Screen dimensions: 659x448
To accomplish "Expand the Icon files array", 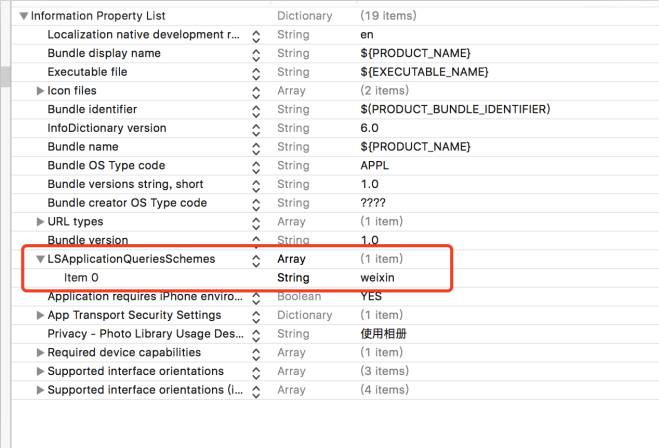I will [40, 91].
